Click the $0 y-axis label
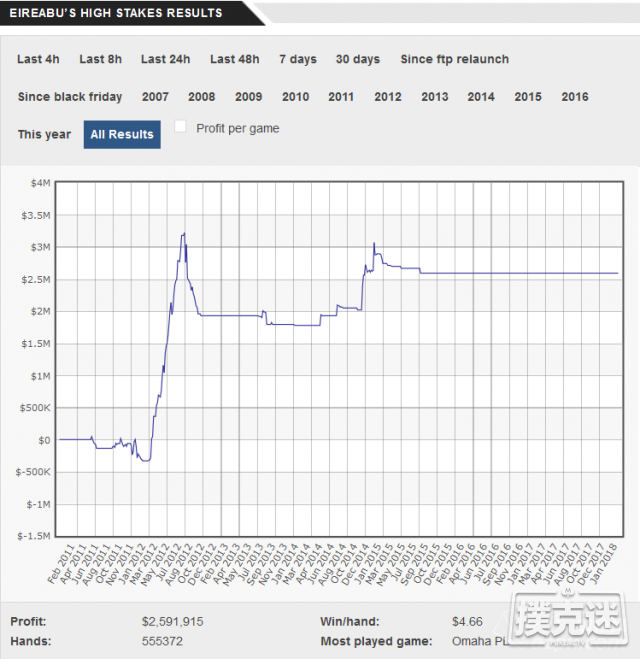The image size is (640, 659). pyautogui.click(x=44, y=440)
